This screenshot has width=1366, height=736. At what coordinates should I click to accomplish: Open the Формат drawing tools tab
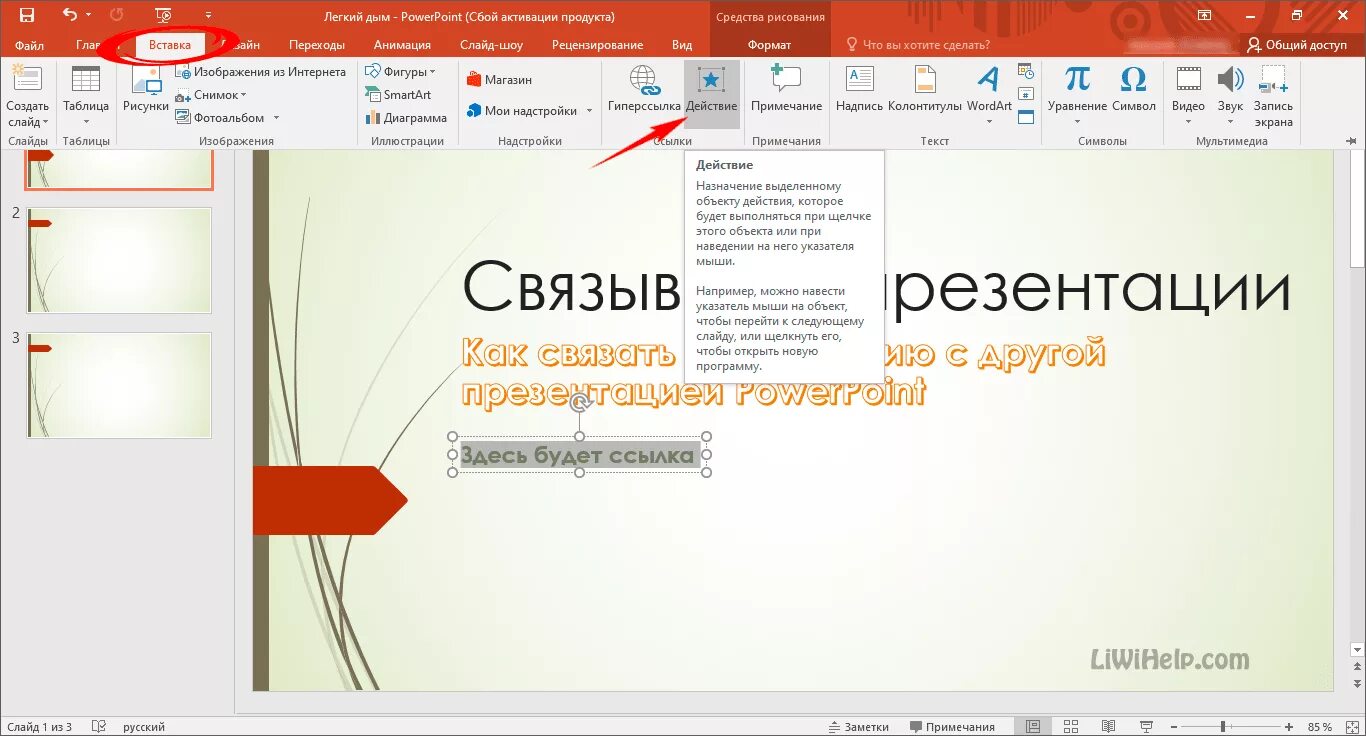pos(769,45)
